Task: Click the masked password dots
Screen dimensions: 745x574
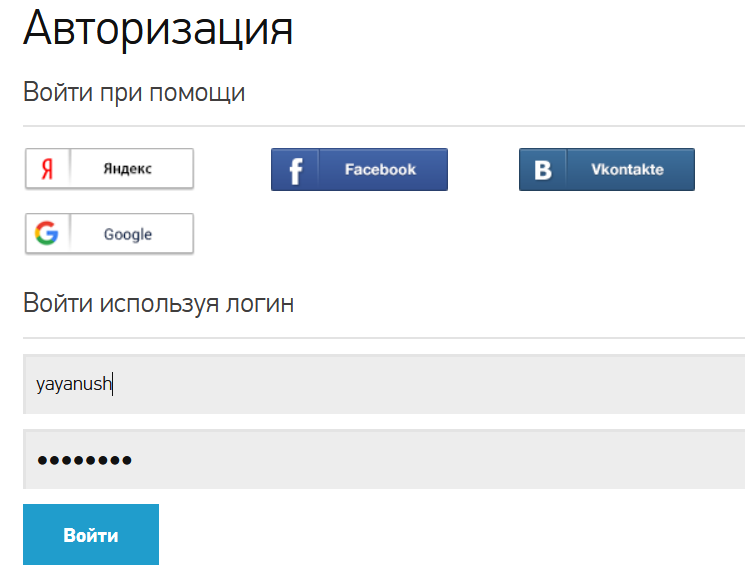Action: (x=85, y=460)
